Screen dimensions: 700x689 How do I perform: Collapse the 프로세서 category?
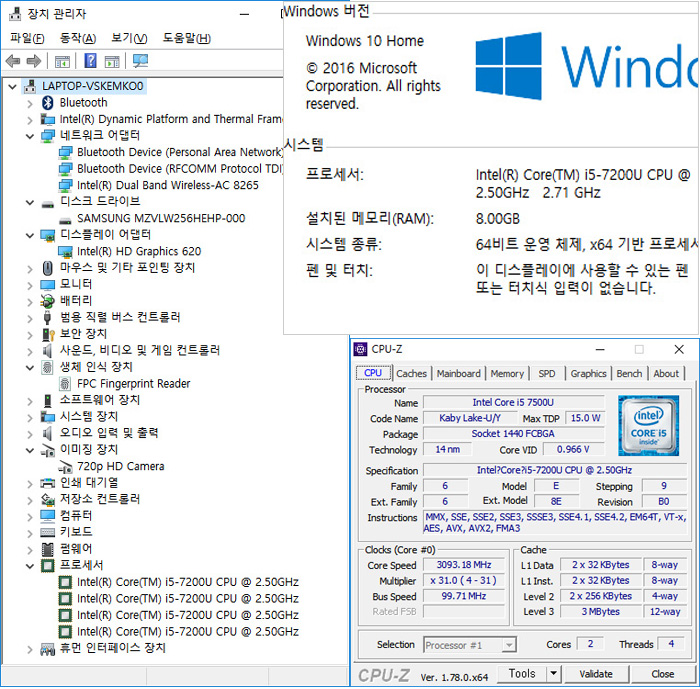pyautogui.click(x=30, y=566)
